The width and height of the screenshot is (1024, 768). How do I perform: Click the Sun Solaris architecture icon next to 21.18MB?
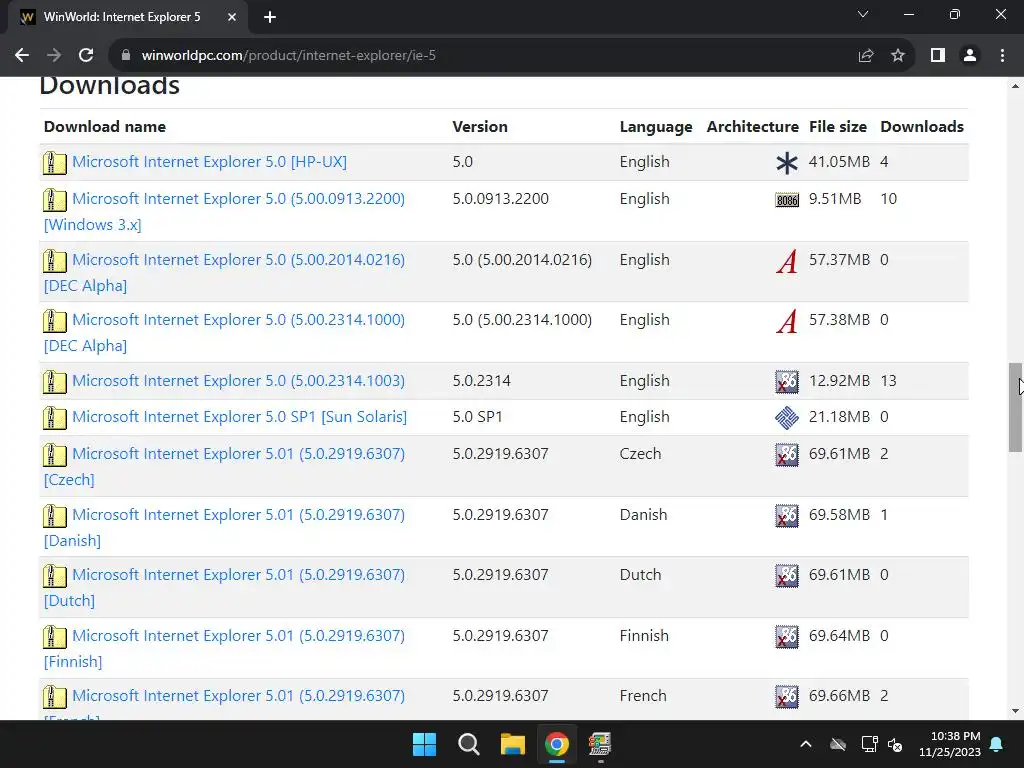[787, 418]
